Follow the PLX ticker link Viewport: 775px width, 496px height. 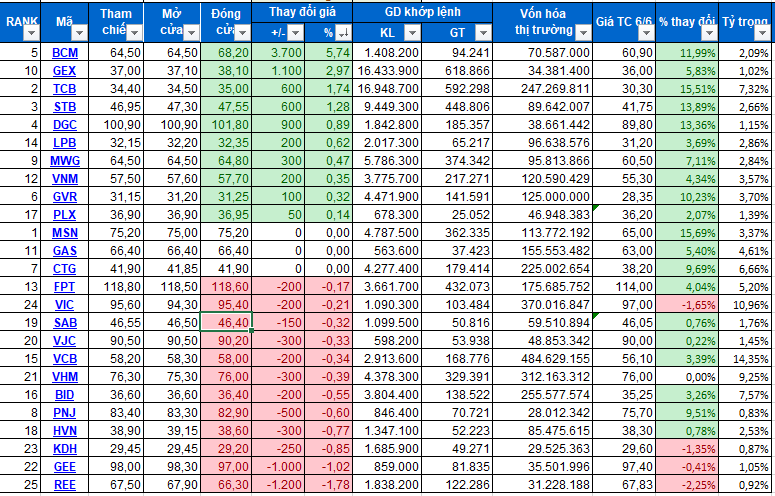pyautogui.click(x=65, y=215)
